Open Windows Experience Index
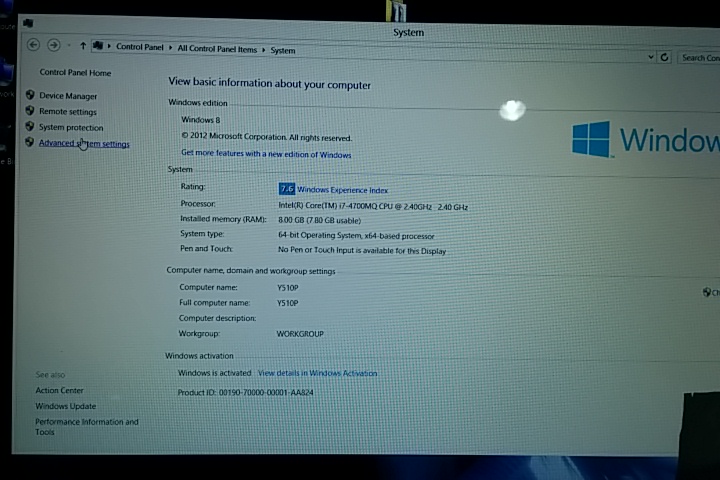 pyautogui.click(x=342, y=190)
